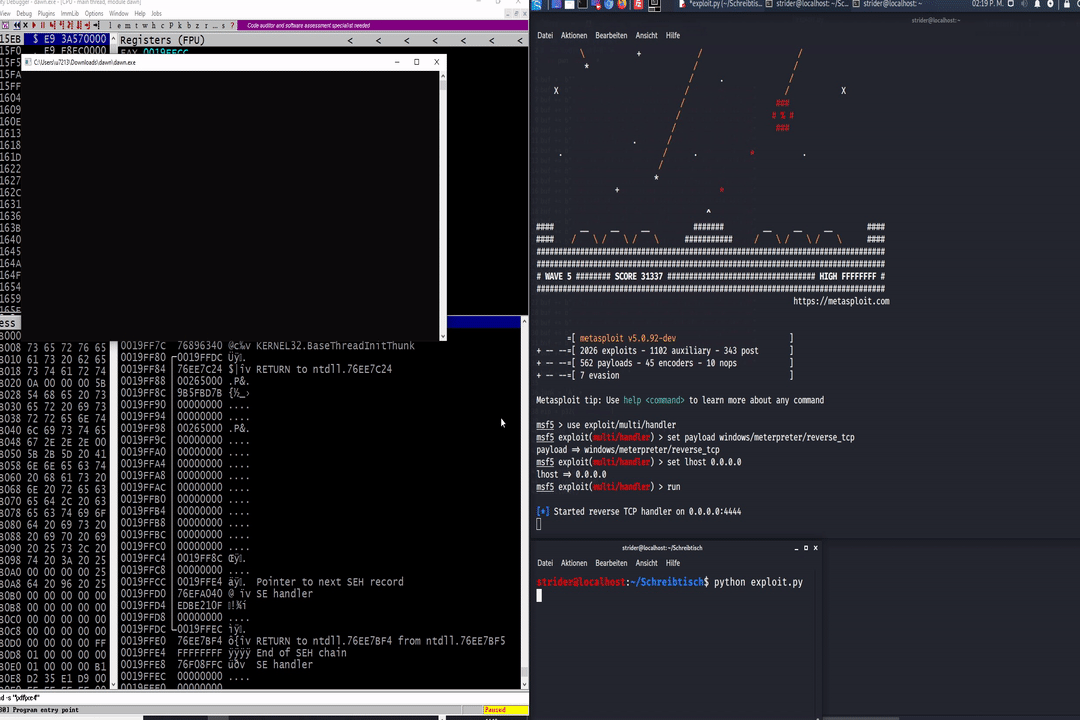Open Datei menu in the msfconsole terminal
1080x720 pixels.
pos(545,35)
